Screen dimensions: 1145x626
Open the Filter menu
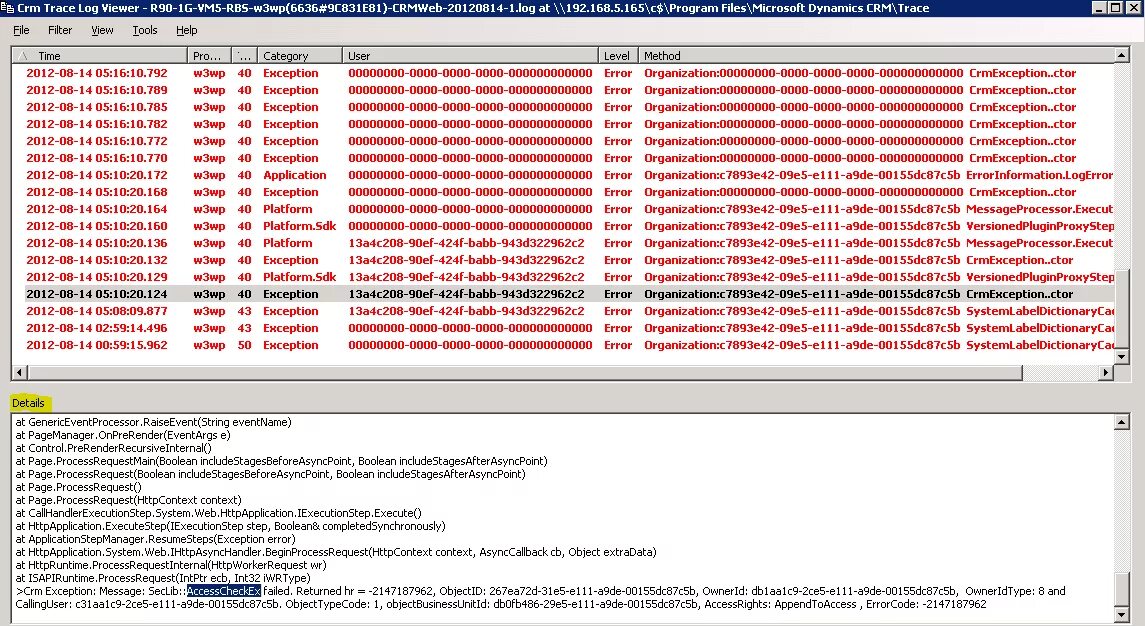tap(60, 30)
